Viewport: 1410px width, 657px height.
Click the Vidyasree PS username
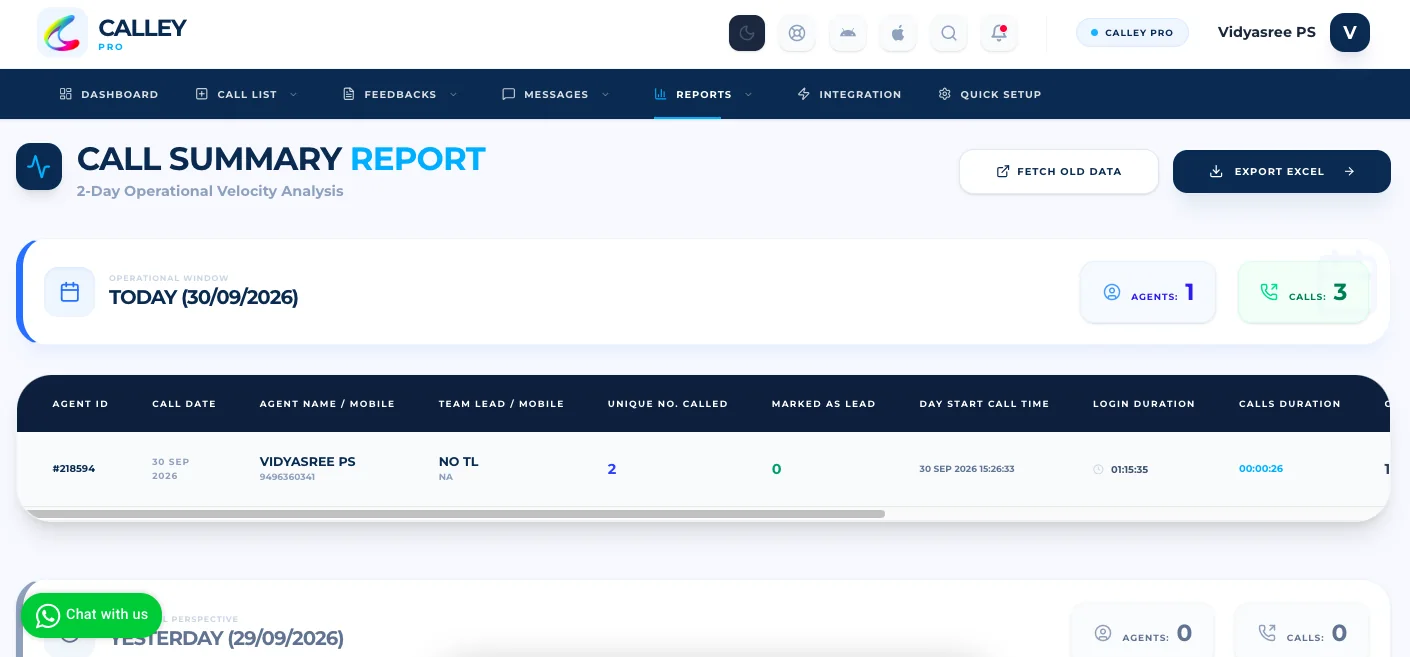coord(1266,33)
